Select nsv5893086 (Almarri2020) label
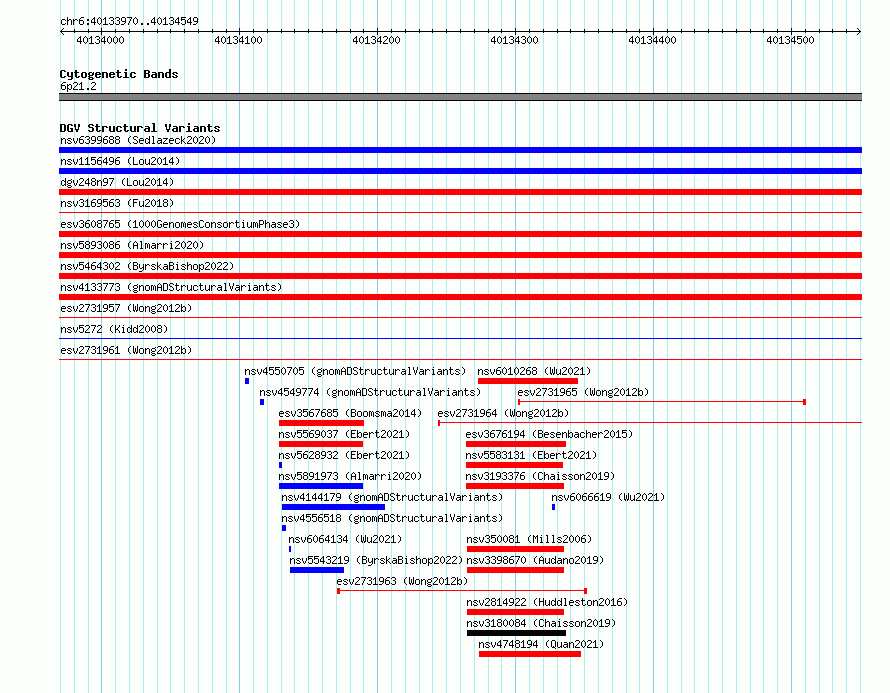The width and height of the screenshot is (890, 693). (x=132, y=245)
